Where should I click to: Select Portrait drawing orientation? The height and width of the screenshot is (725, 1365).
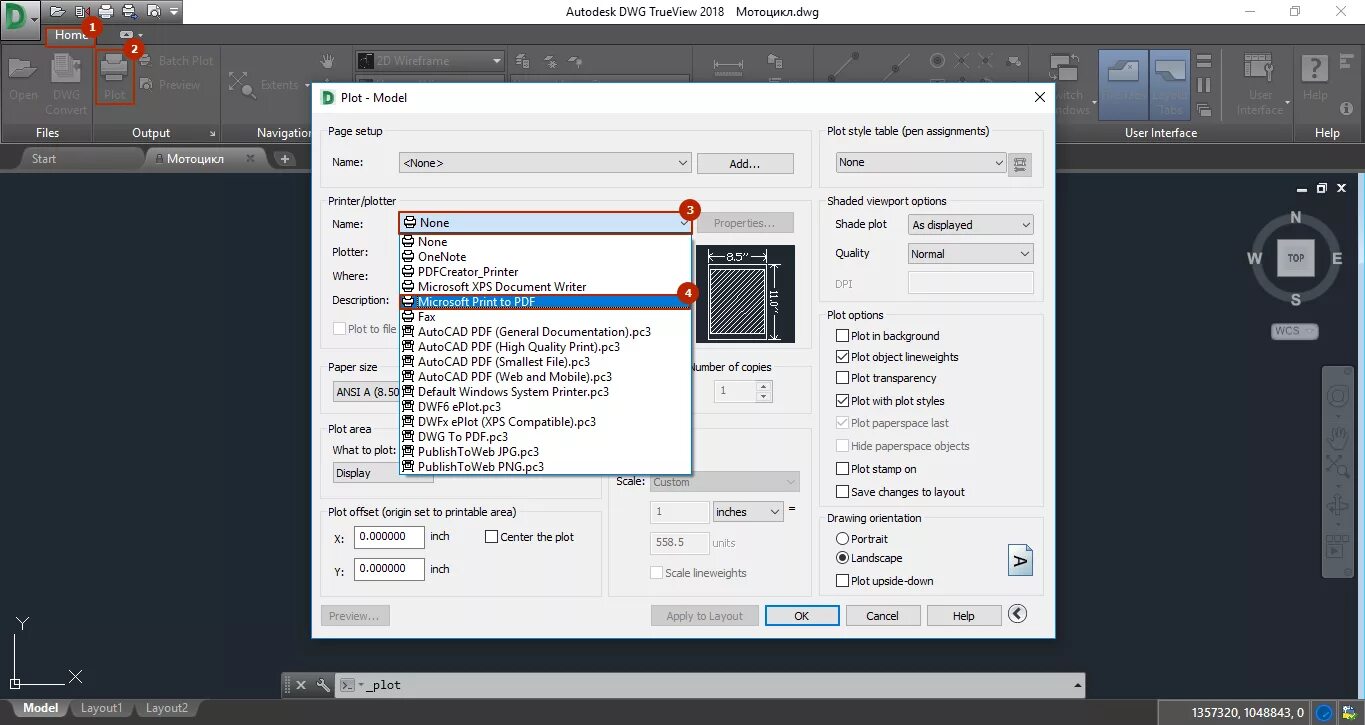(842, 539)
